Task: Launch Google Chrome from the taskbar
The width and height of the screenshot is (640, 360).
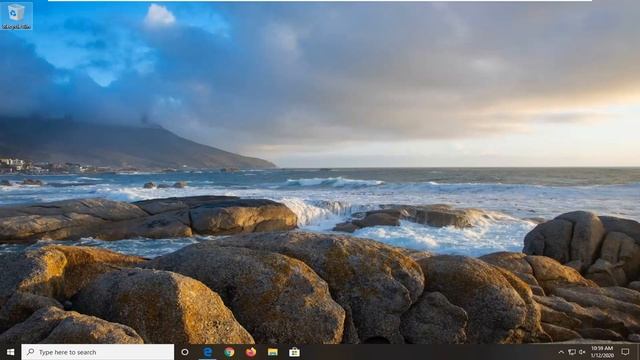Action: pos(229,352)
